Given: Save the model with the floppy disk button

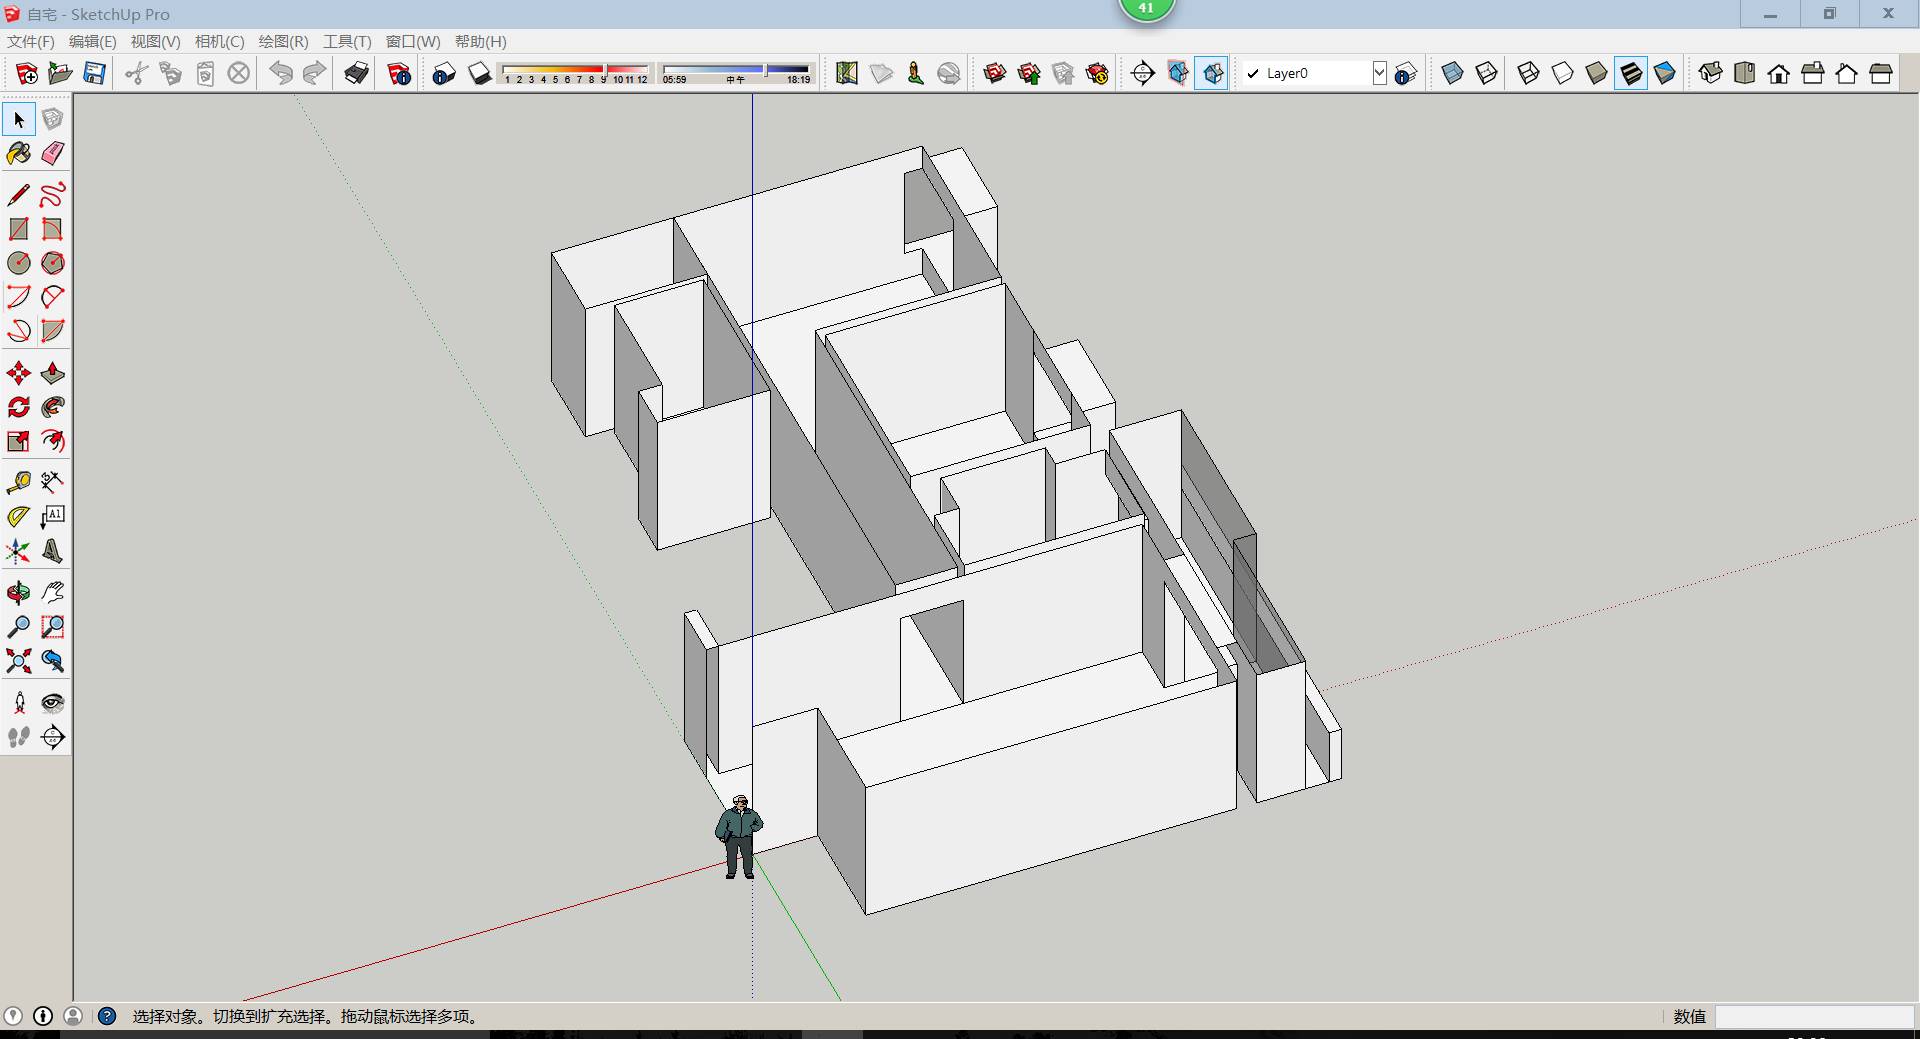Looking at the screenshot, I should [94, 73].
